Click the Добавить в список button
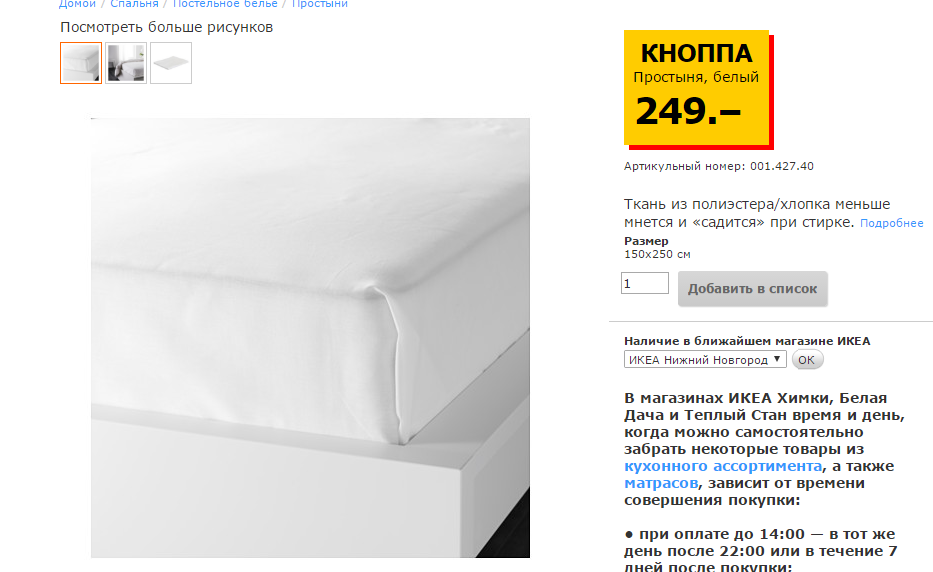933x572 pixels. pos(753,289)
